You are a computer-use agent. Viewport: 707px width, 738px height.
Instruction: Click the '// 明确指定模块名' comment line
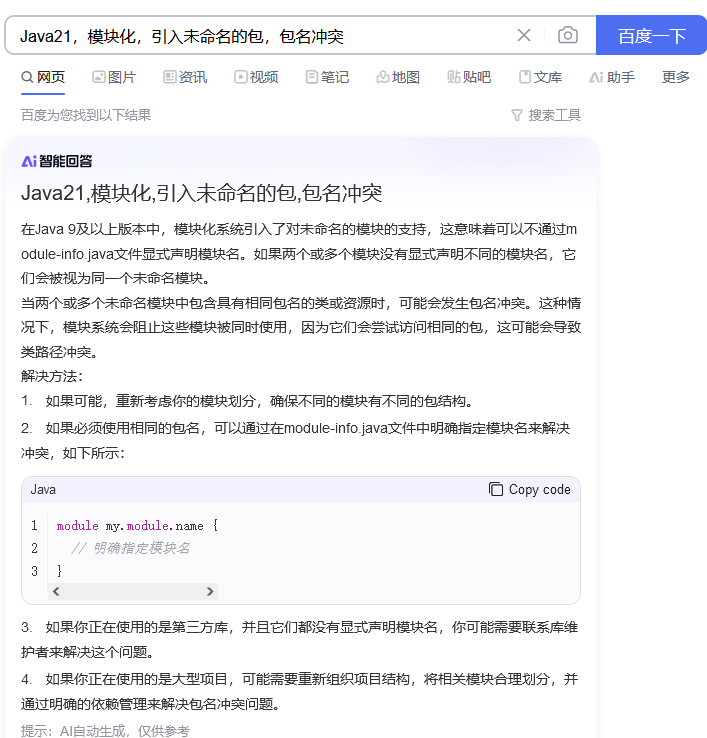(130, 548)
